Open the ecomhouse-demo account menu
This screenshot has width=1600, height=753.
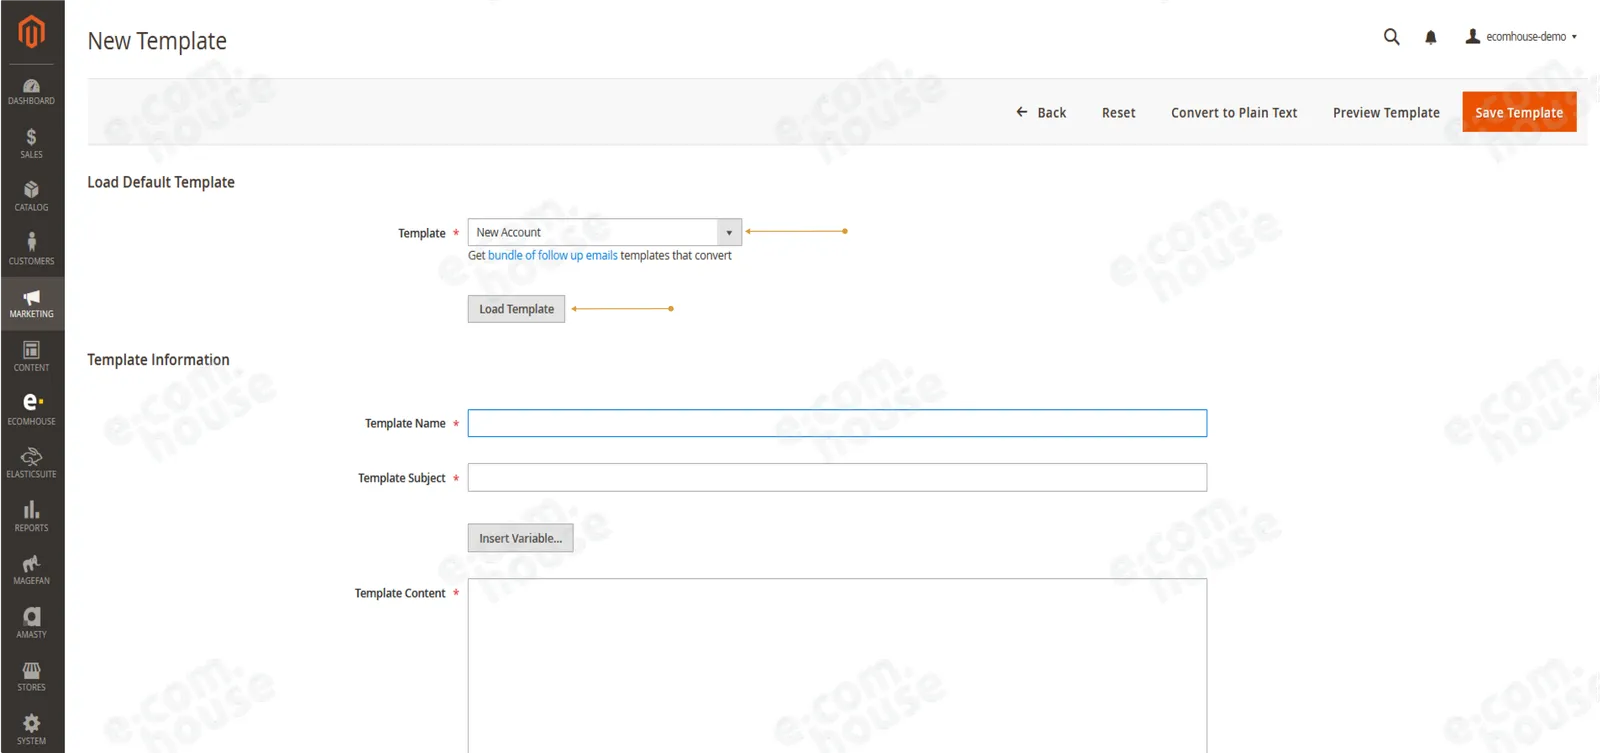coord(1521,37)
